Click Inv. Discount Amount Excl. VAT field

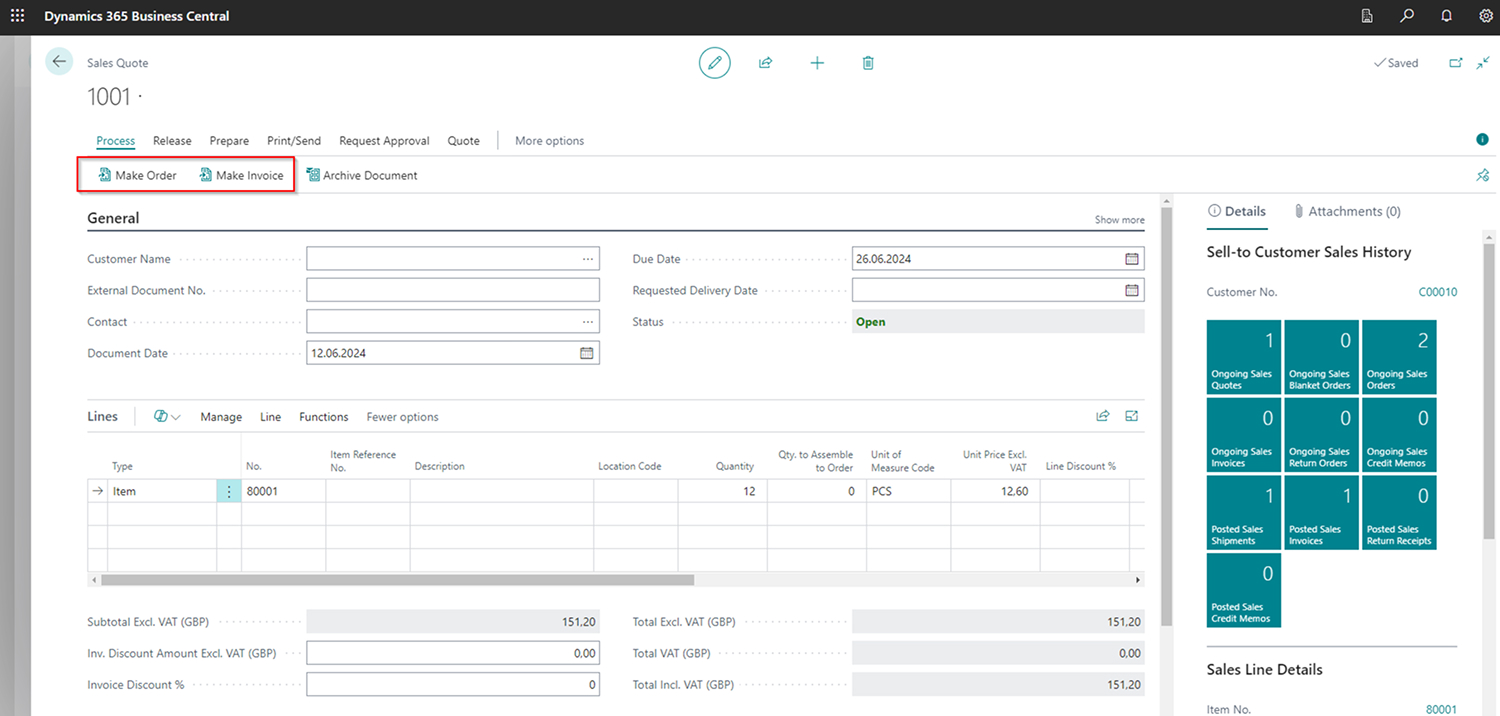(x=453, y=653)
